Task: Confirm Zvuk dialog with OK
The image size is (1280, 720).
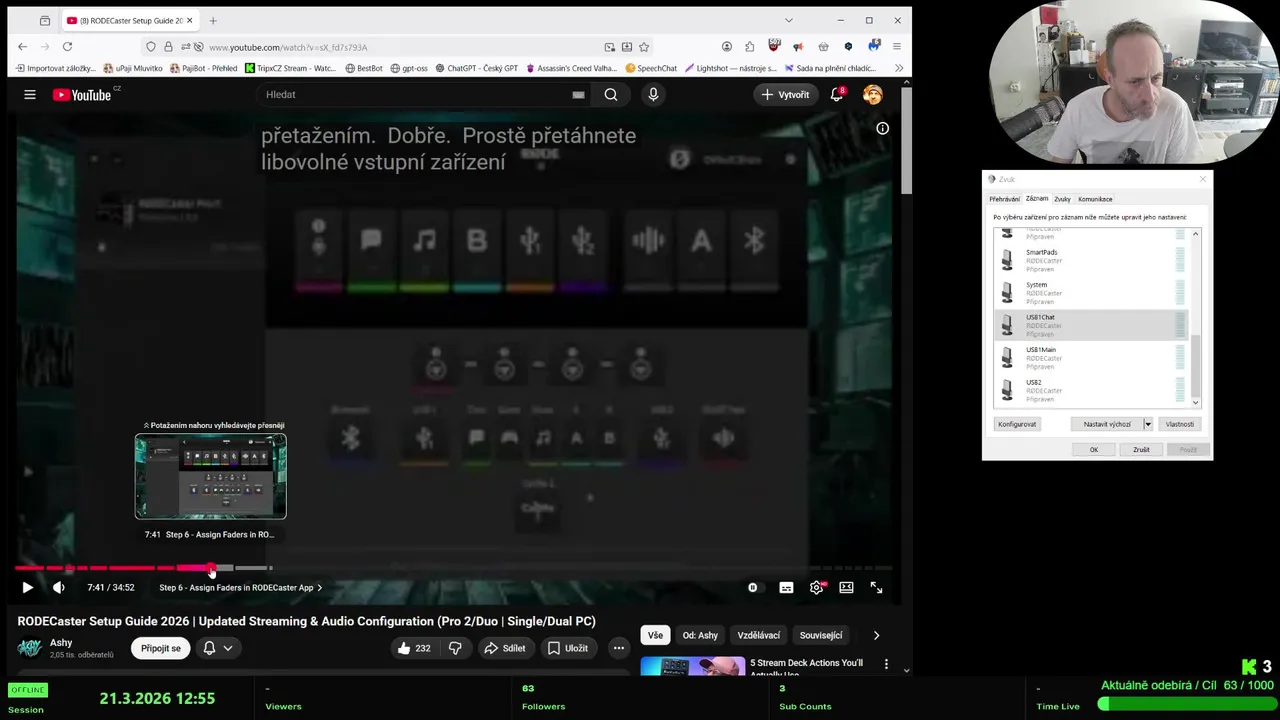Action: pos(1094,450)
